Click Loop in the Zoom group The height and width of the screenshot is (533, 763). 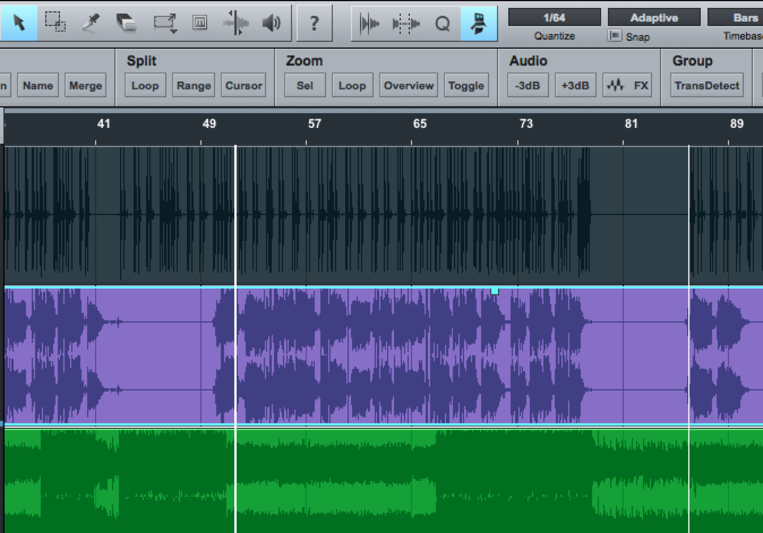pyautogui.click(x=352, y=86)
